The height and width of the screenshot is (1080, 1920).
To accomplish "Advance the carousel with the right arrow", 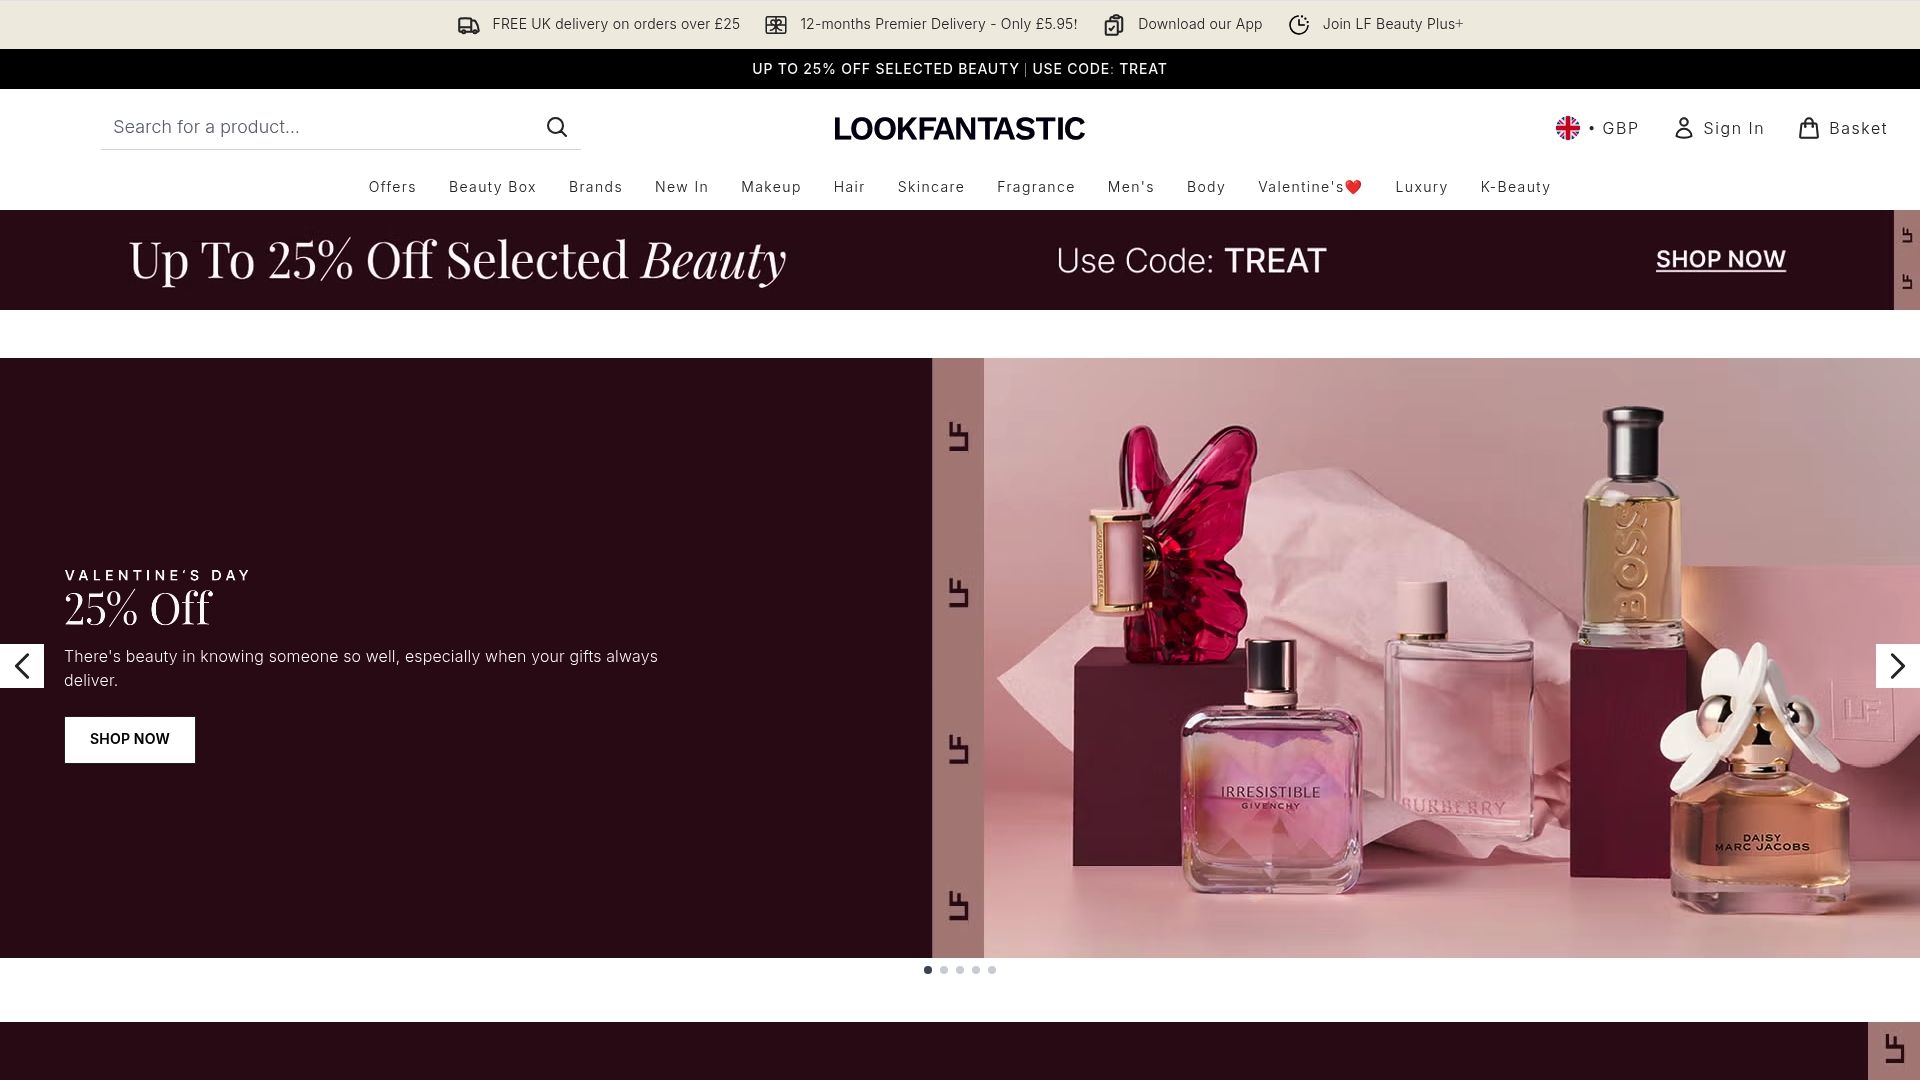I will coord(1897,665).
